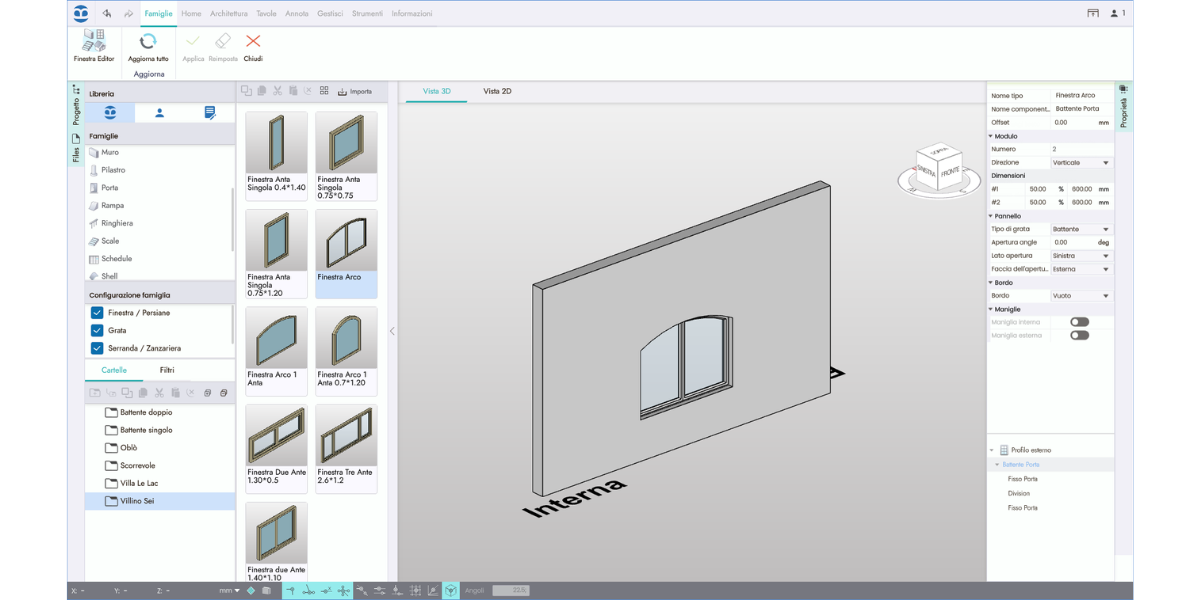Click the Chiudi red X icon
The width and height of the screenshot is (1200, 600).
[253, 42]
